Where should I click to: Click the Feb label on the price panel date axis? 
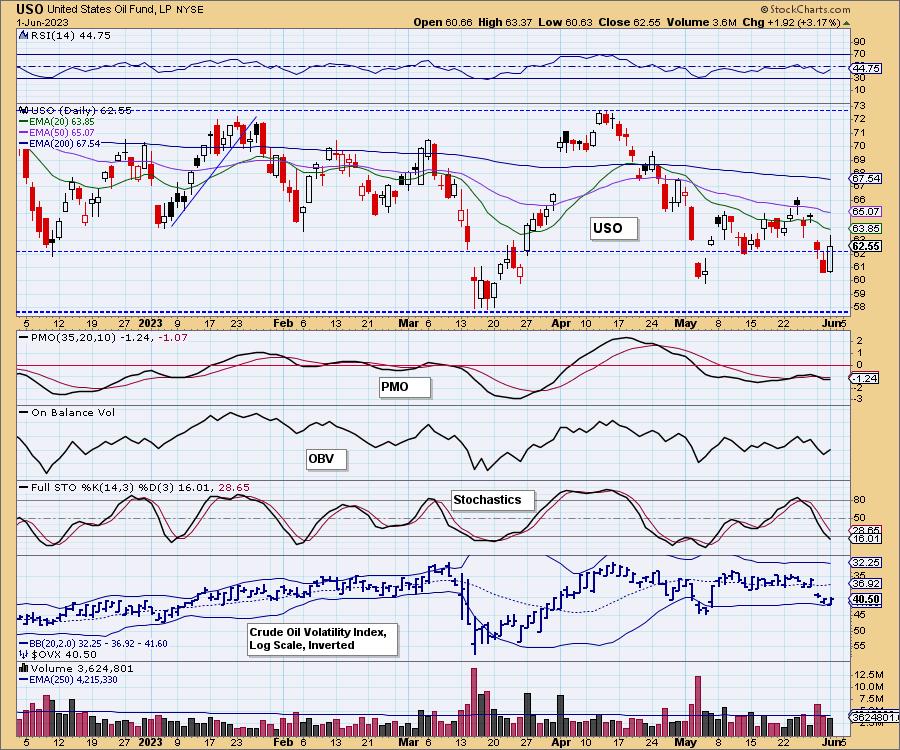click(283, 323)
